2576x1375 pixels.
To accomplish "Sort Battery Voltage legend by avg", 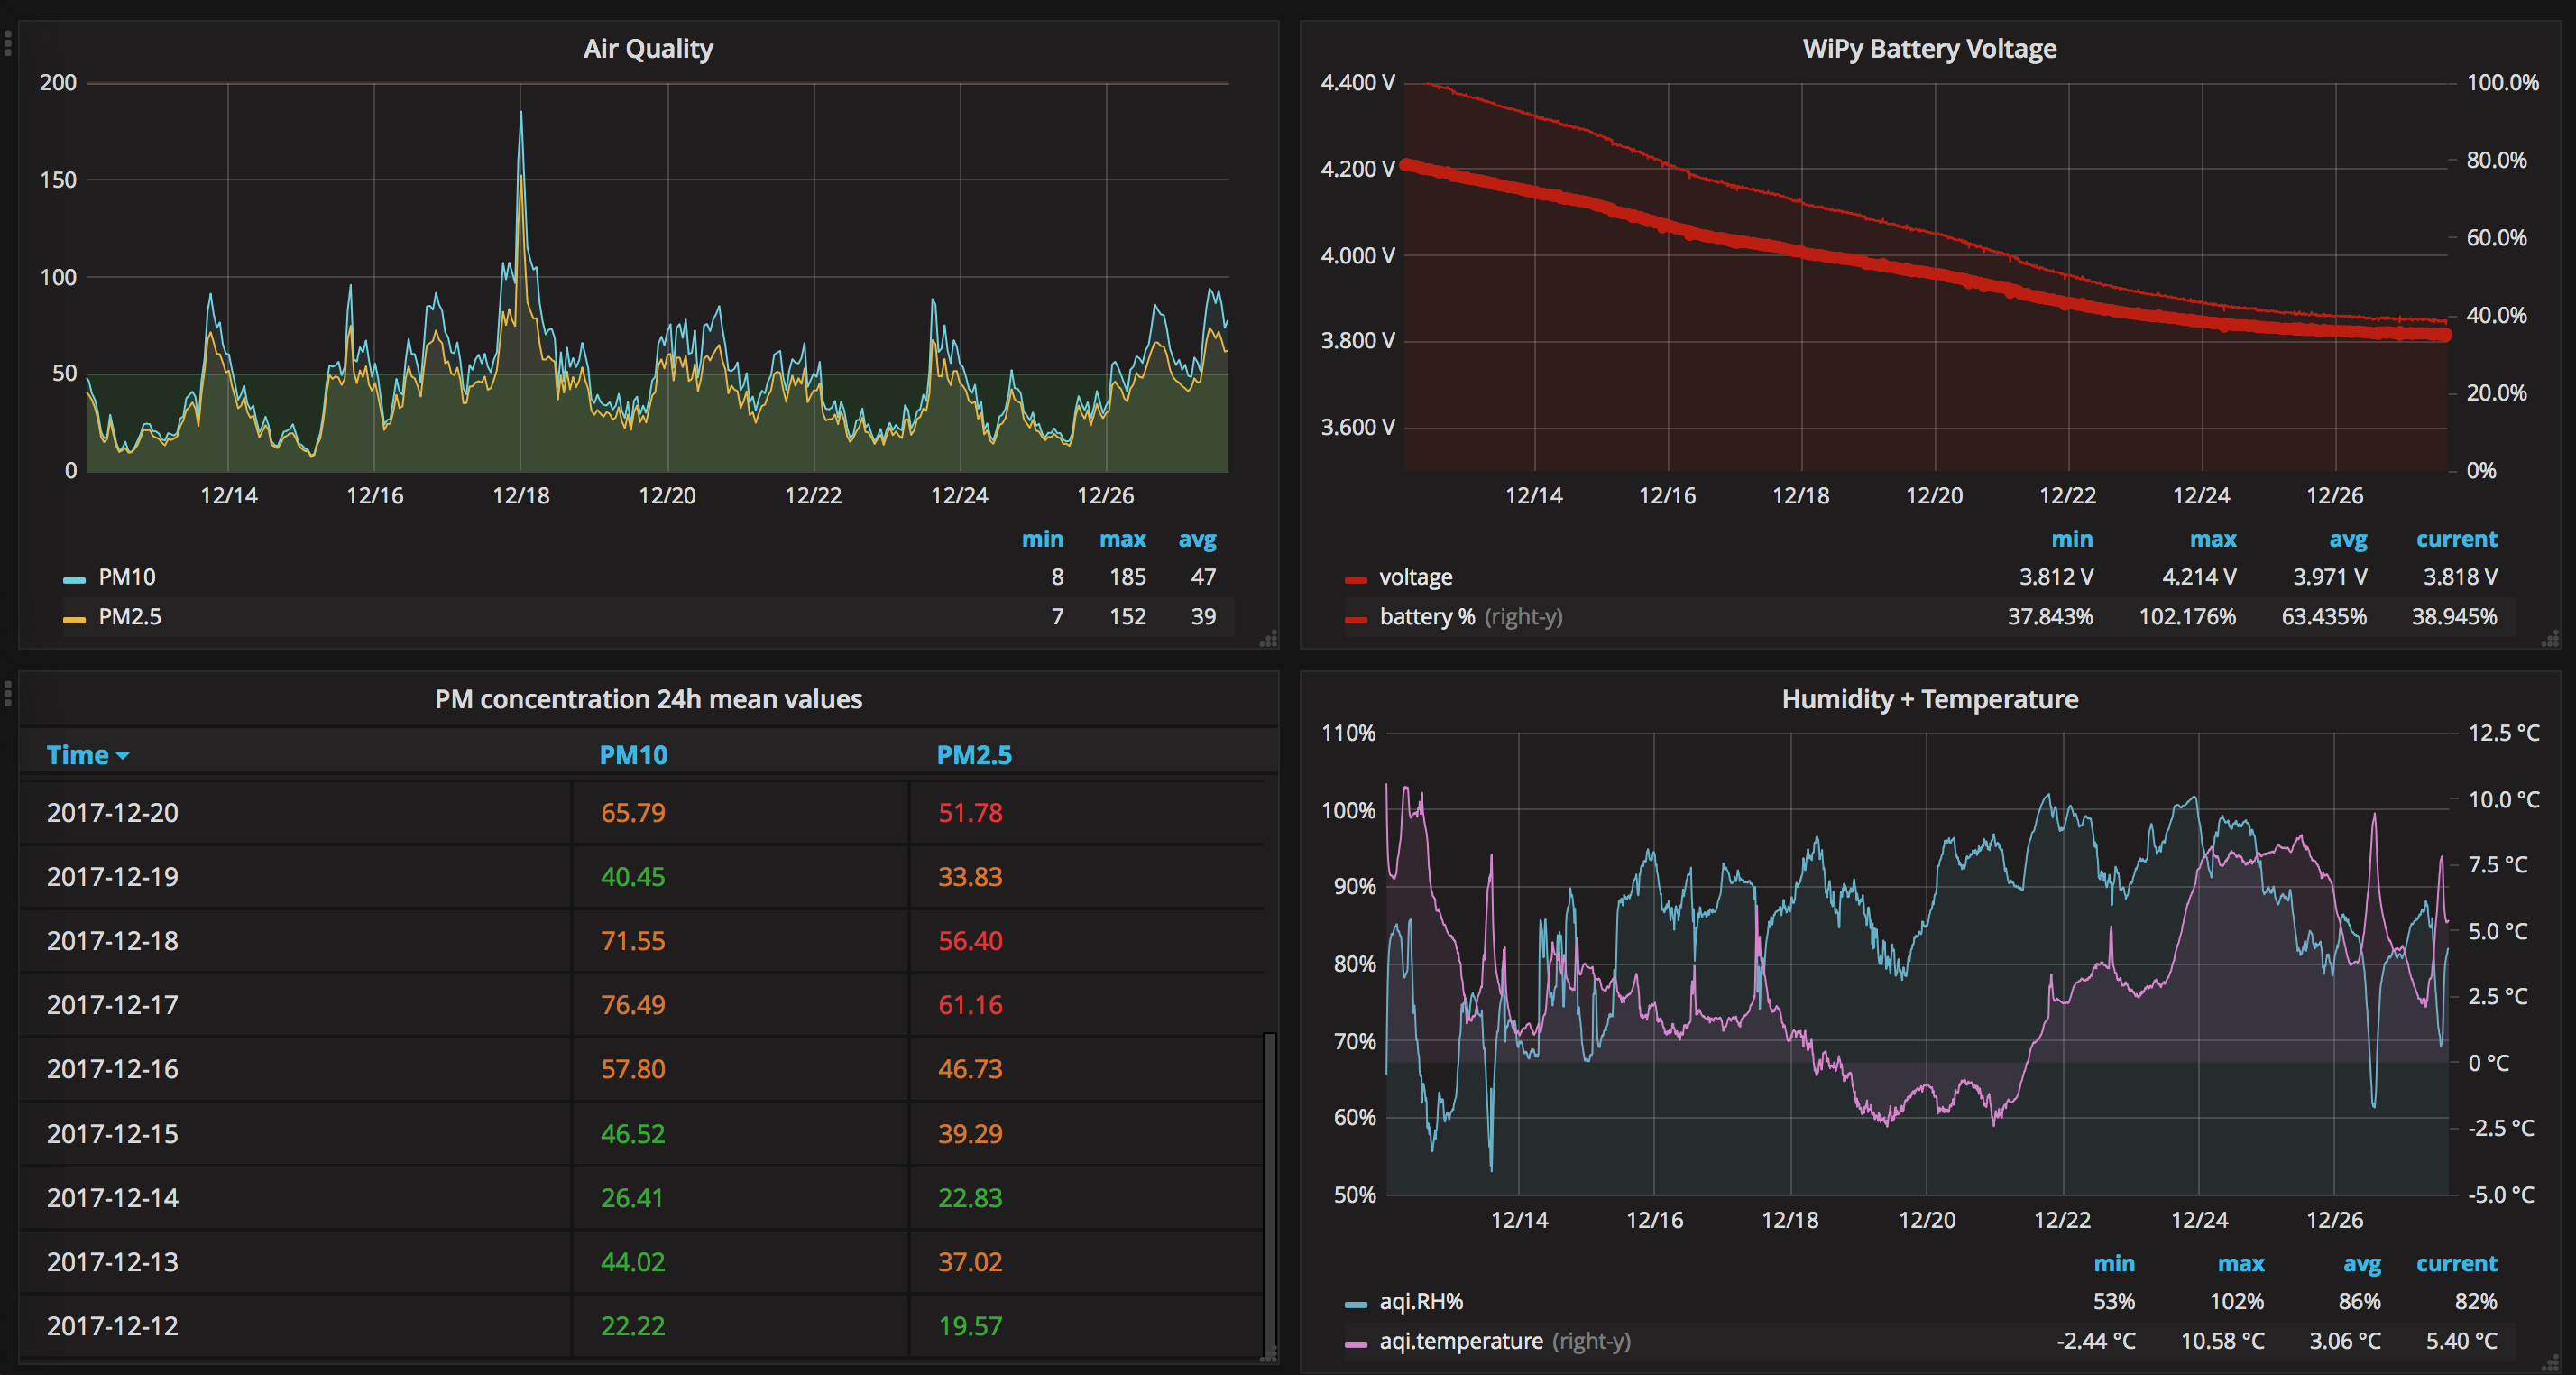I will [x=2348, y=540].
